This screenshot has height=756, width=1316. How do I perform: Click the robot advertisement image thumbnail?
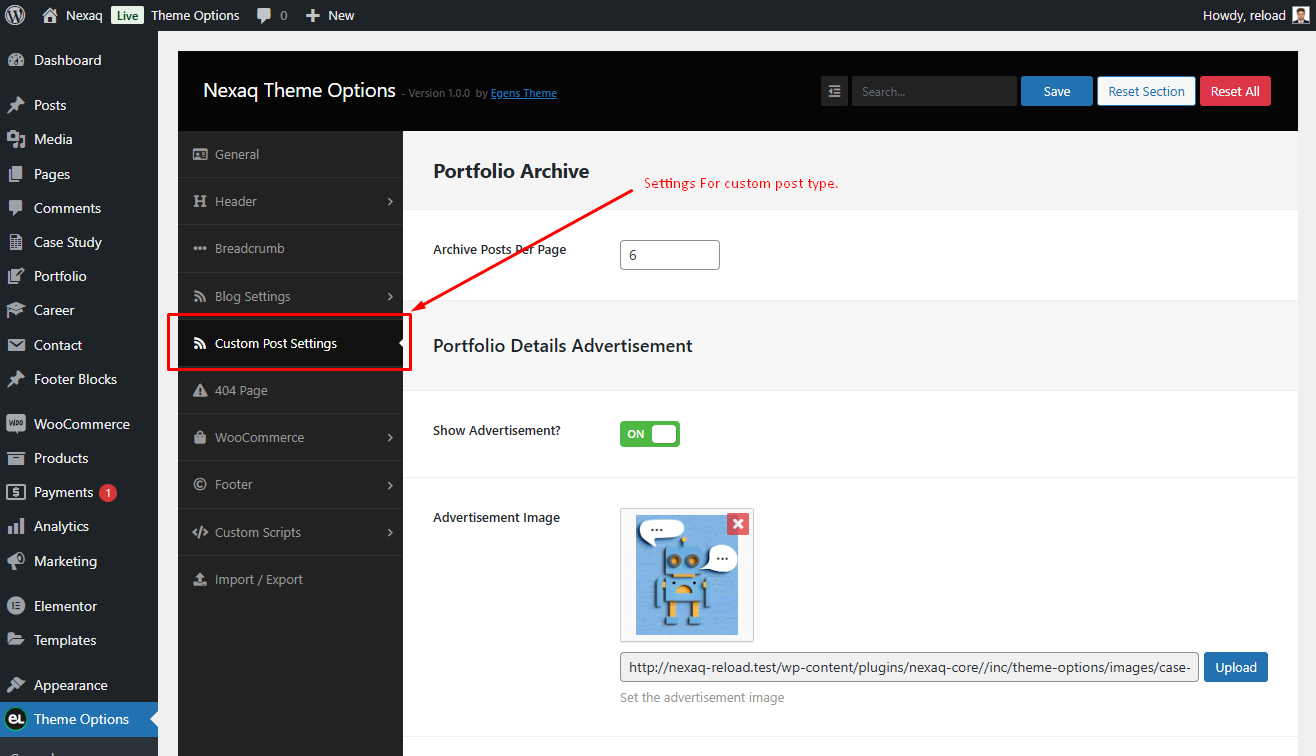pos(687,575)
